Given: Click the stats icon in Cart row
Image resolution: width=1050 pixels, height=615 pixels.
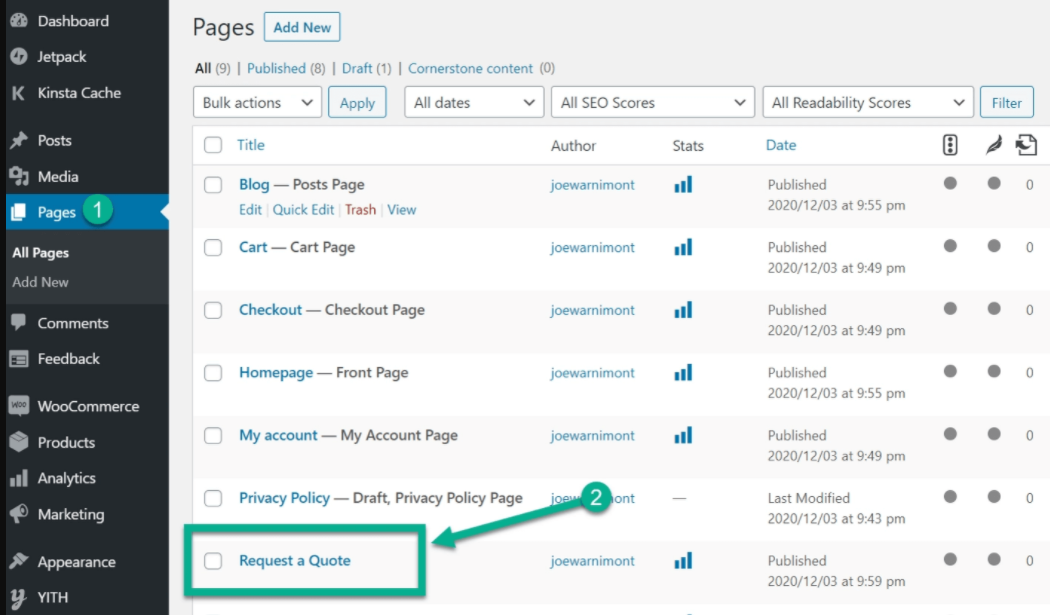Looking at the screenshot, I should pos(683,248).
